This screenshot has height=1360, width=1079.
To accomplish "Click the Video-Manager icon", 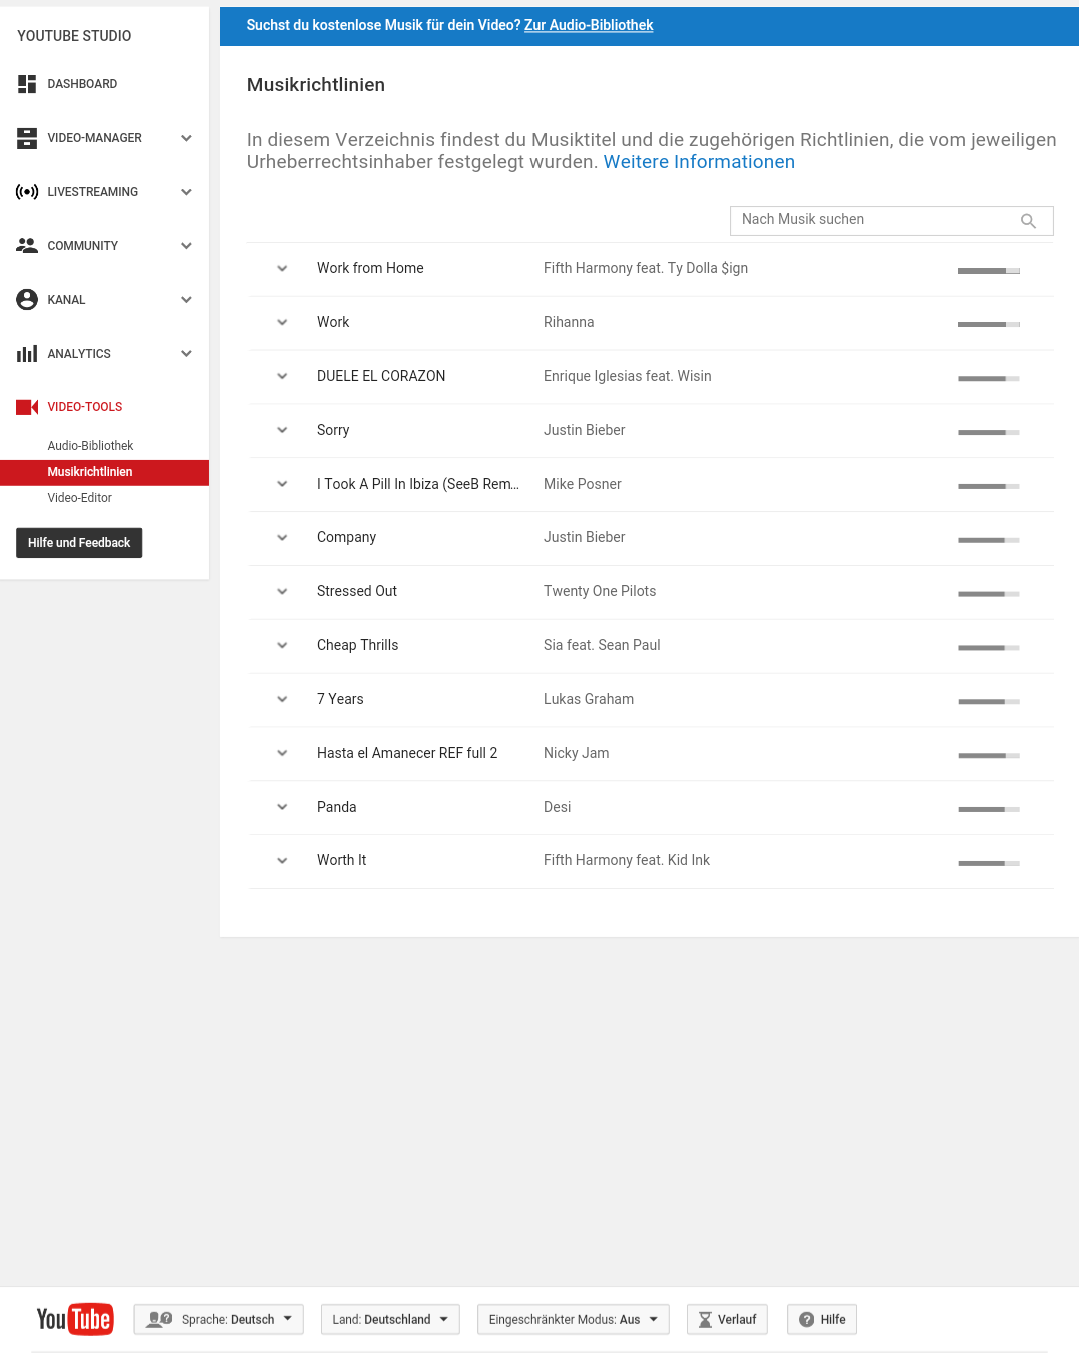I will [x=27, y=138].
